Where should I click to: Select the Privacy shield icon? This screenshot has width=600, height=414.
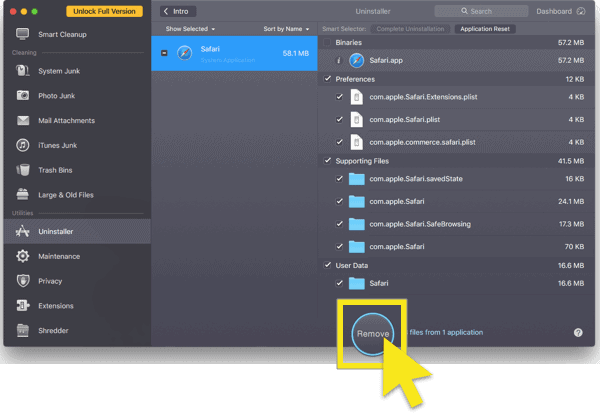click(x=23, y=281)
